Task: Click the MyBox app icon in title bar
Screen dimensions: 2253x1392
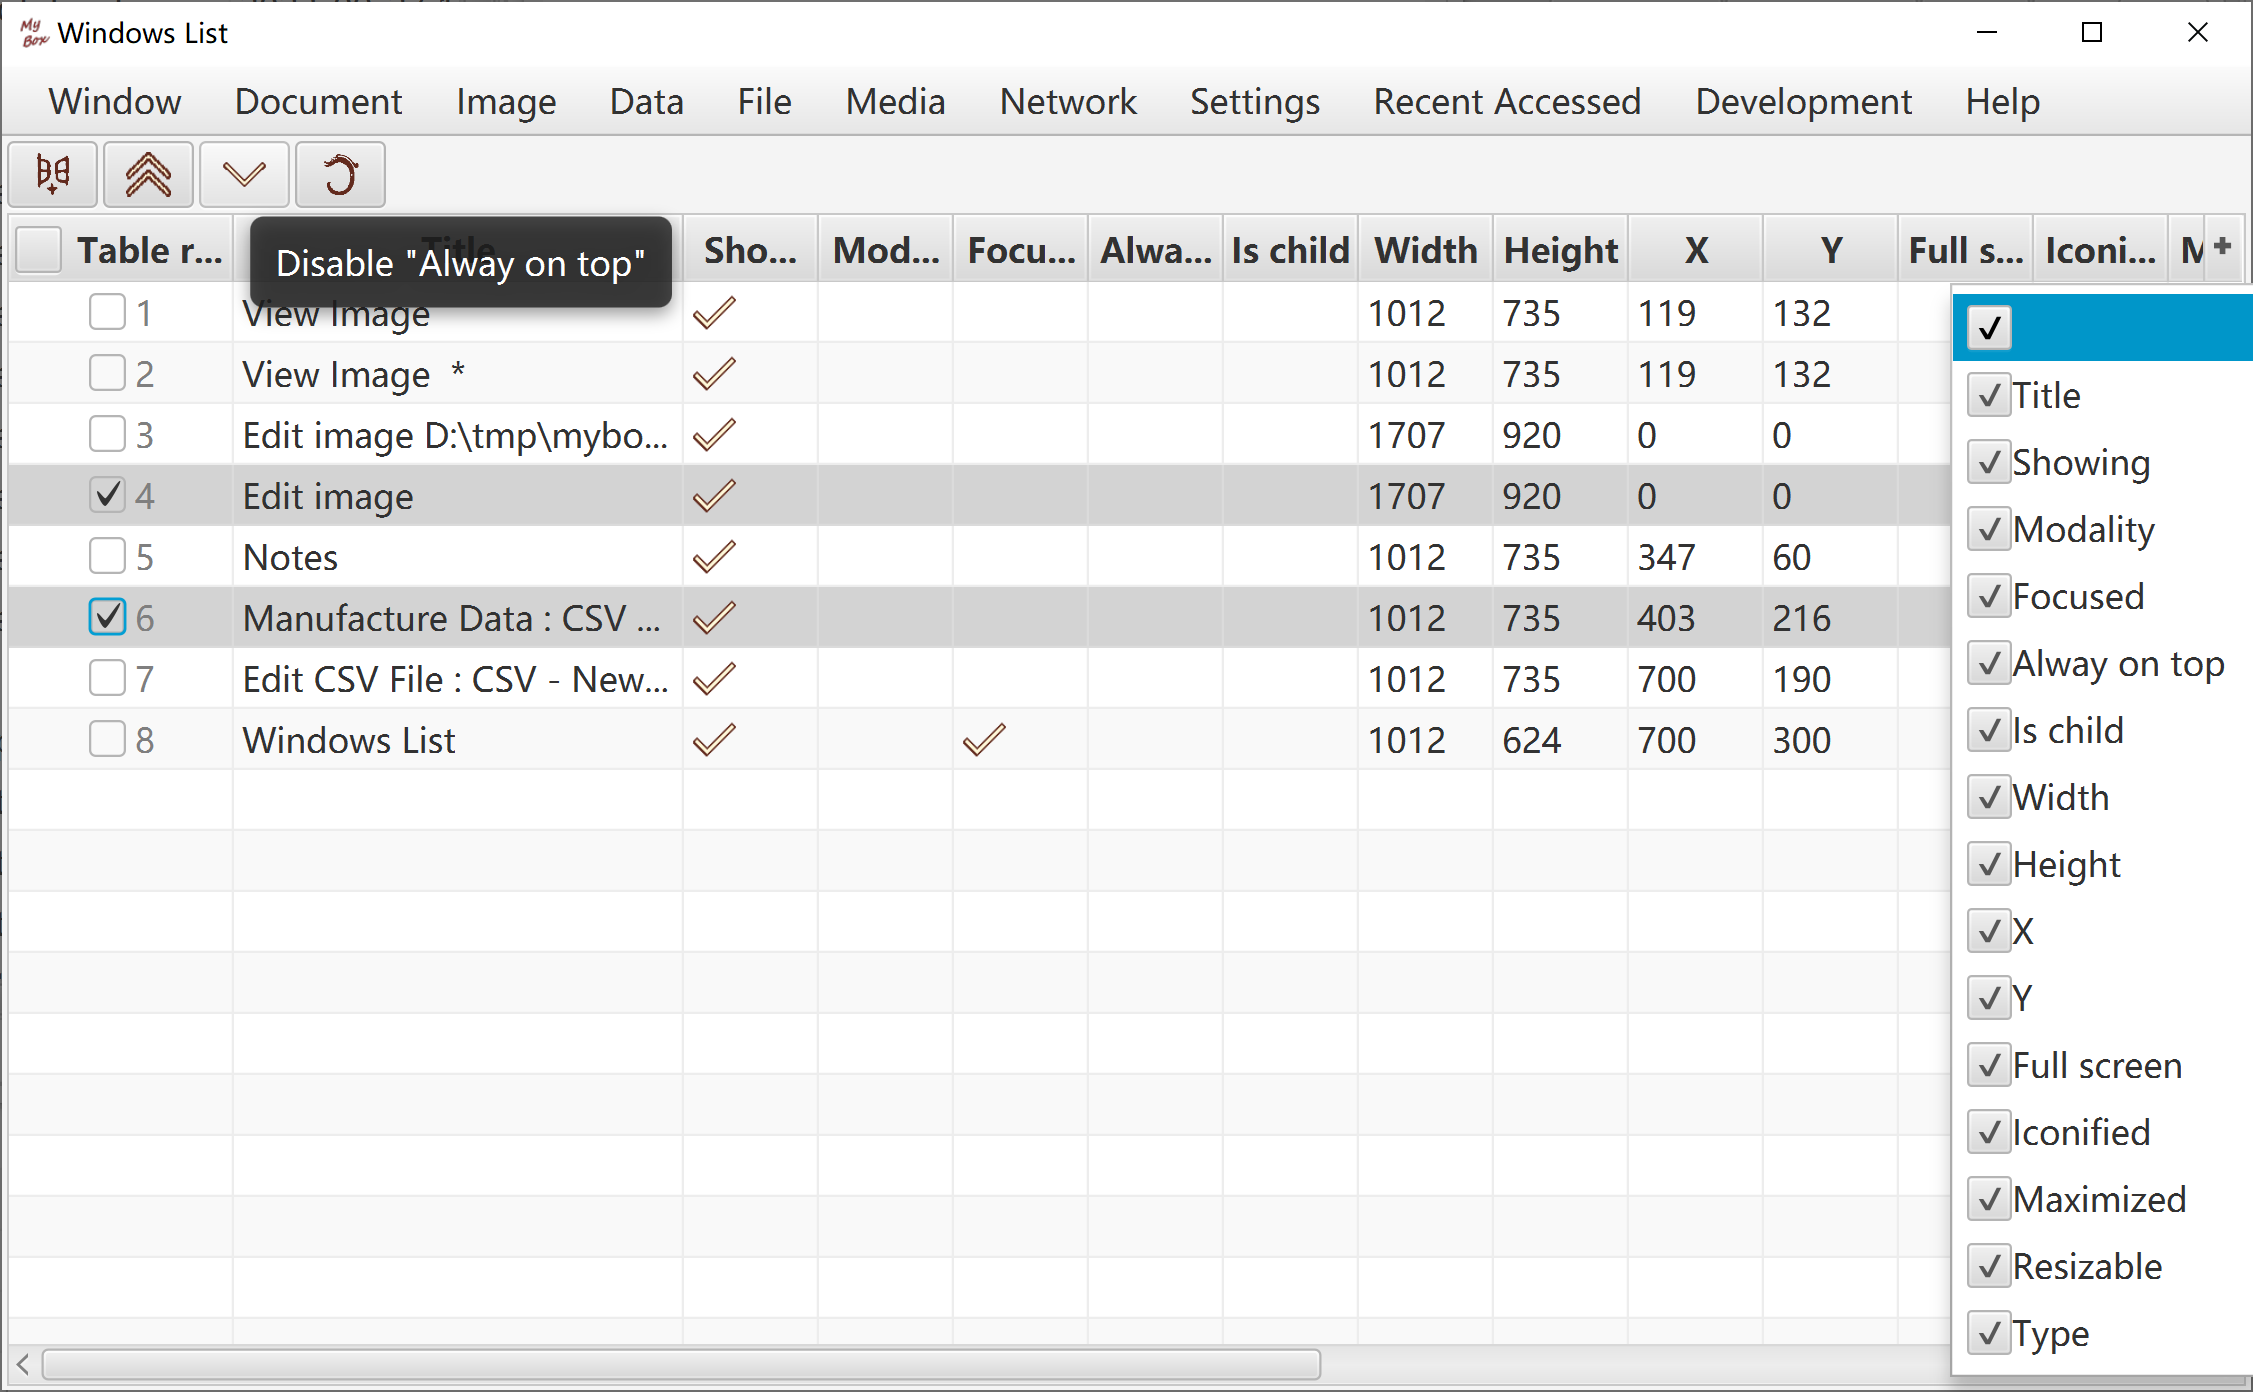Action: [33, 33]
